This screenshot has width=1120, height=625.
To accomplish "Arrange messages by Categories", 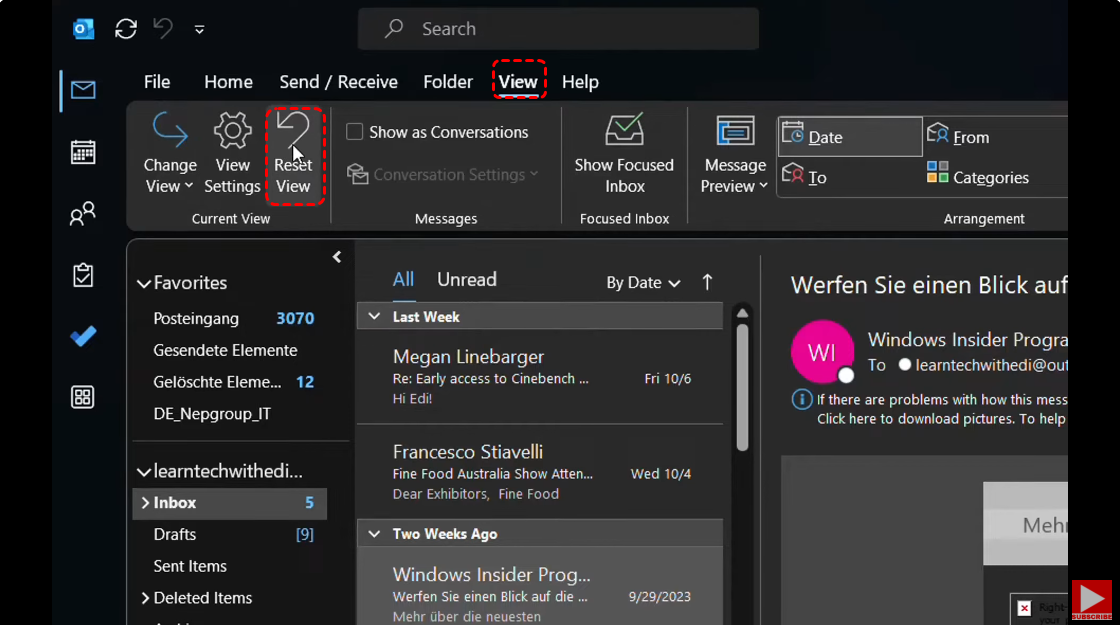I will point(977,177).
